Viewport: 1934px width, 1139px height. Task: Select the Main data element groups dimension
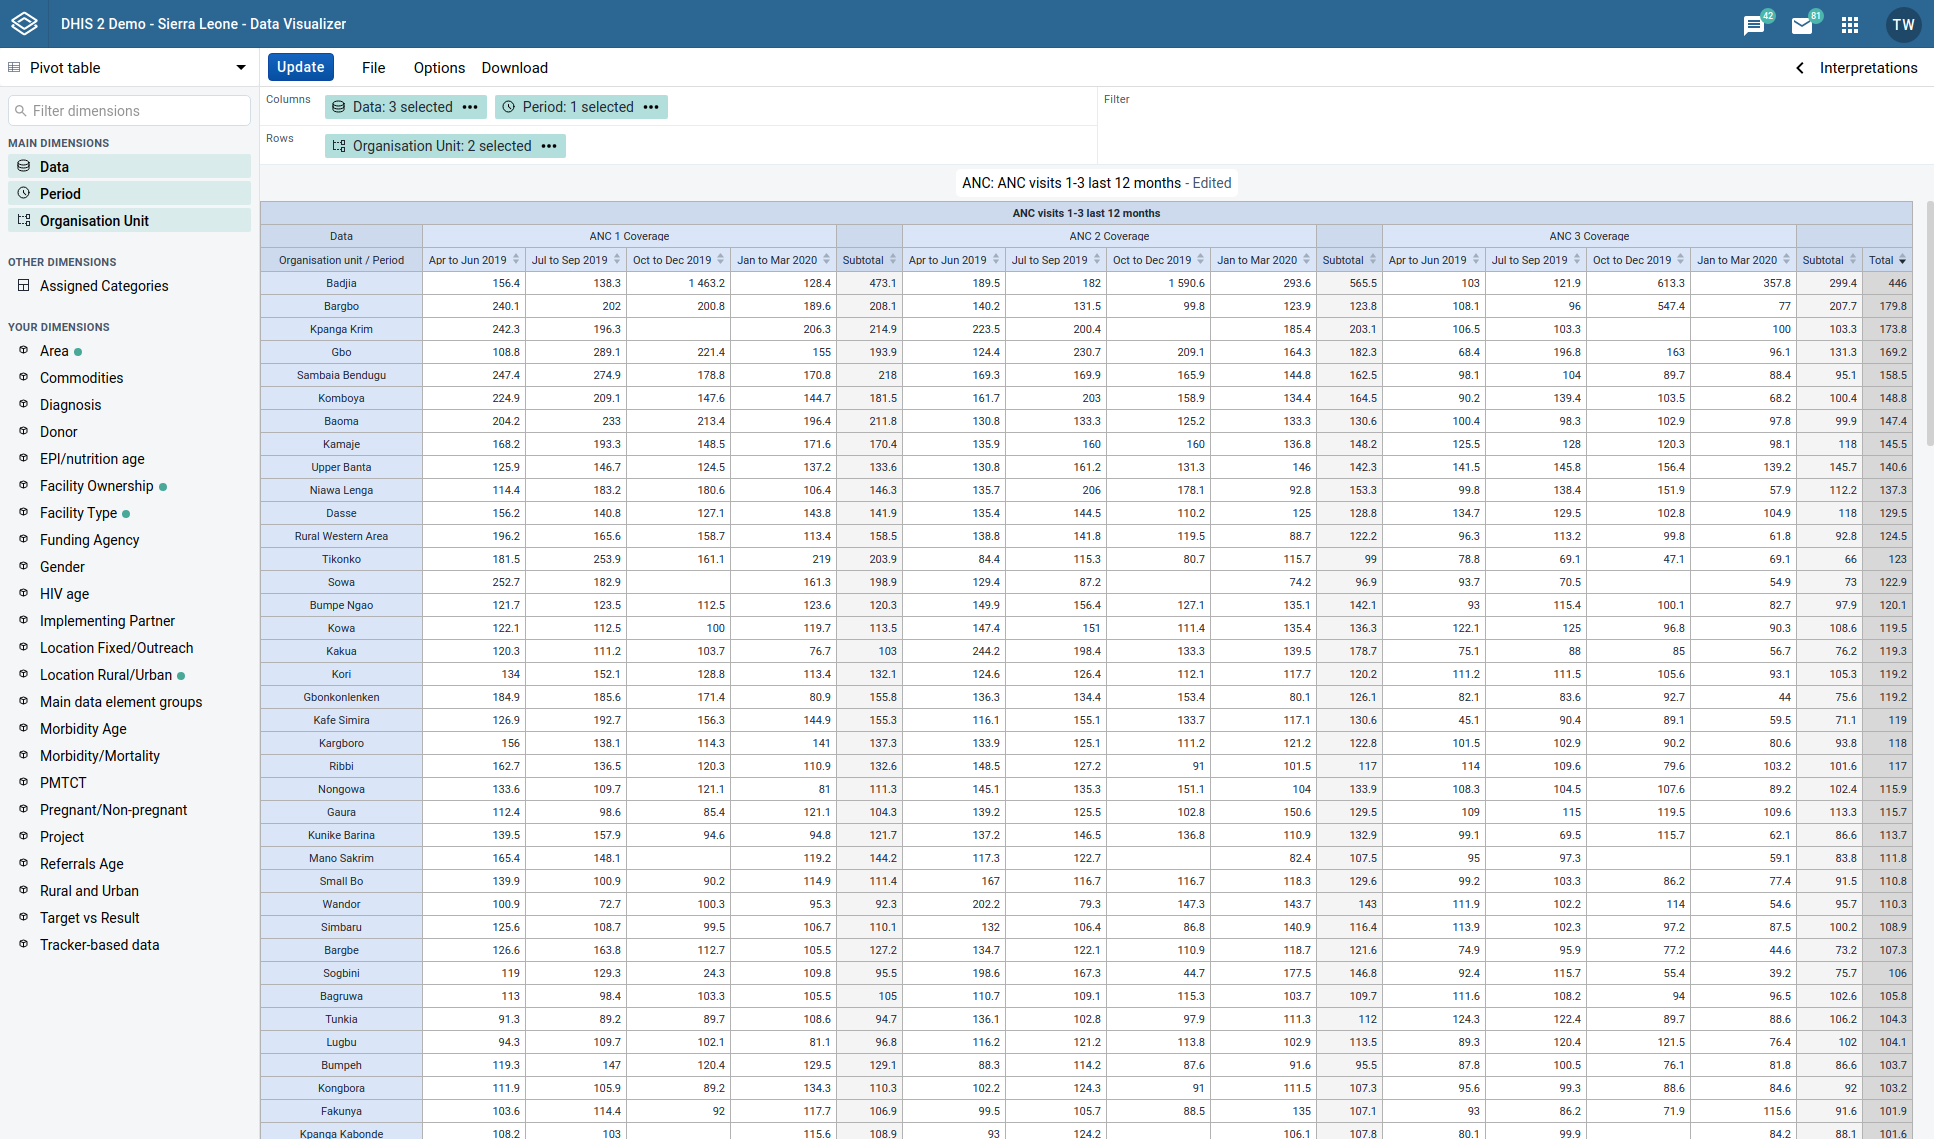pyautogui.click(x=121, y=702)
